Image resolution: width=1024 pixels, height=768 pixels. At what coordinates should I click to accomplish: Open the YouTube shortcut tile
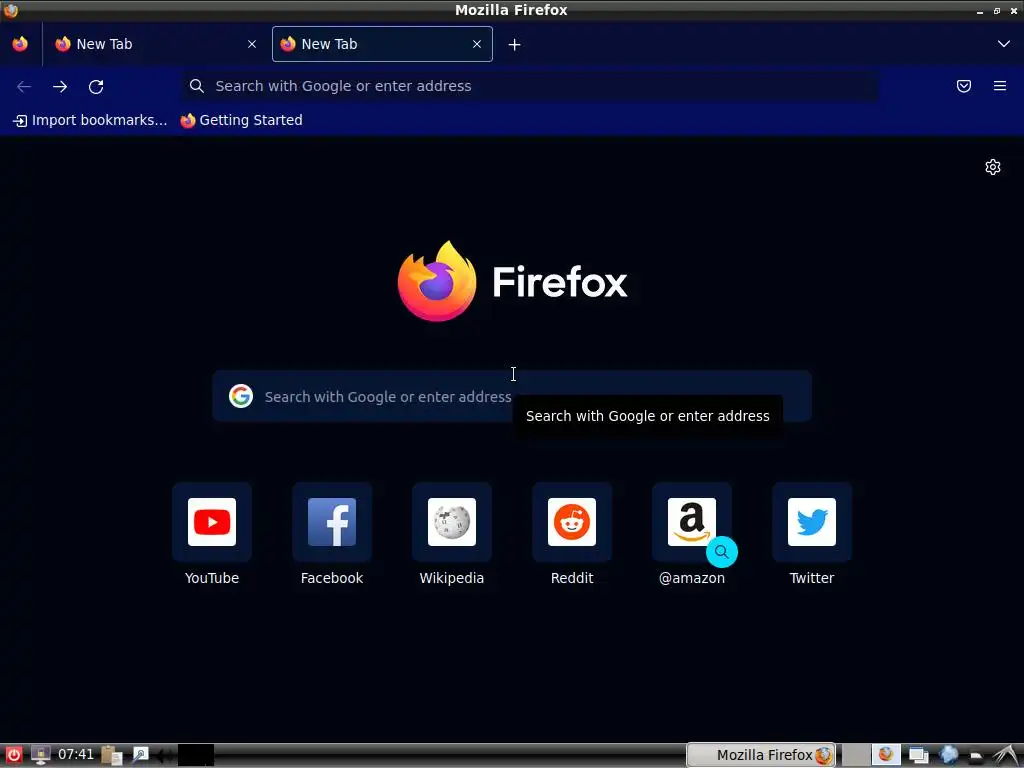[212, 522]
